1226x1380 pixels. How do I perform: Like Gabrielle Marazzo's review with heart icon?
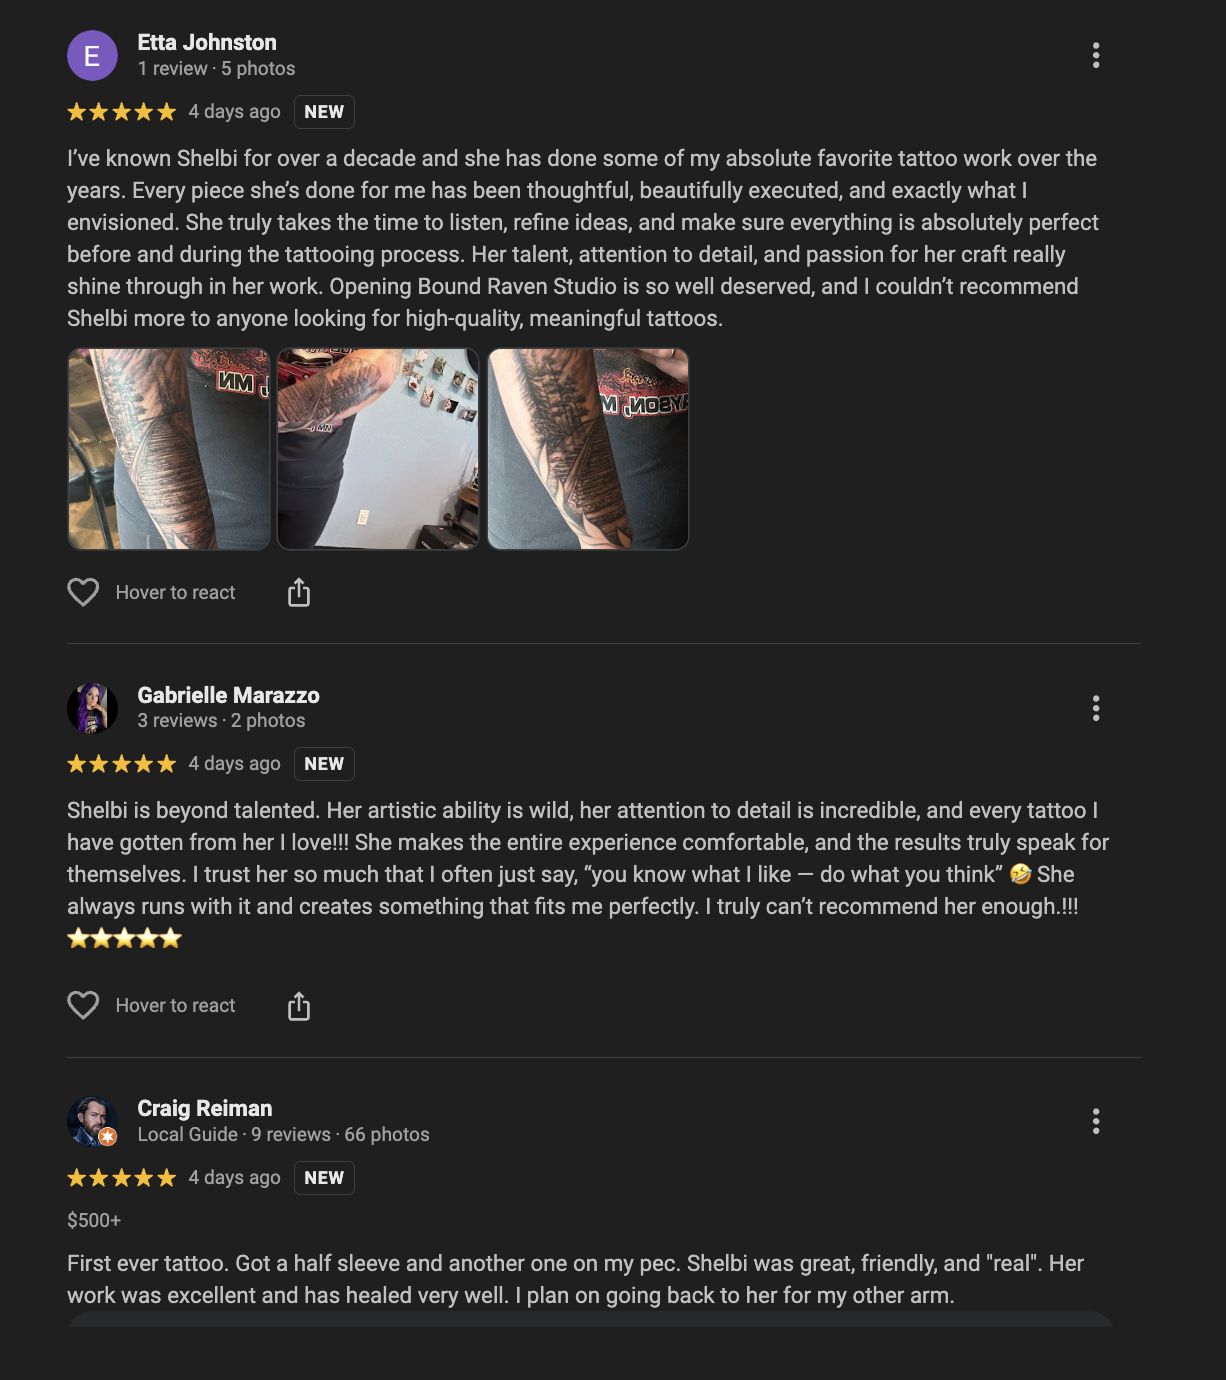pyautogui.click(x=83, y=1005)
